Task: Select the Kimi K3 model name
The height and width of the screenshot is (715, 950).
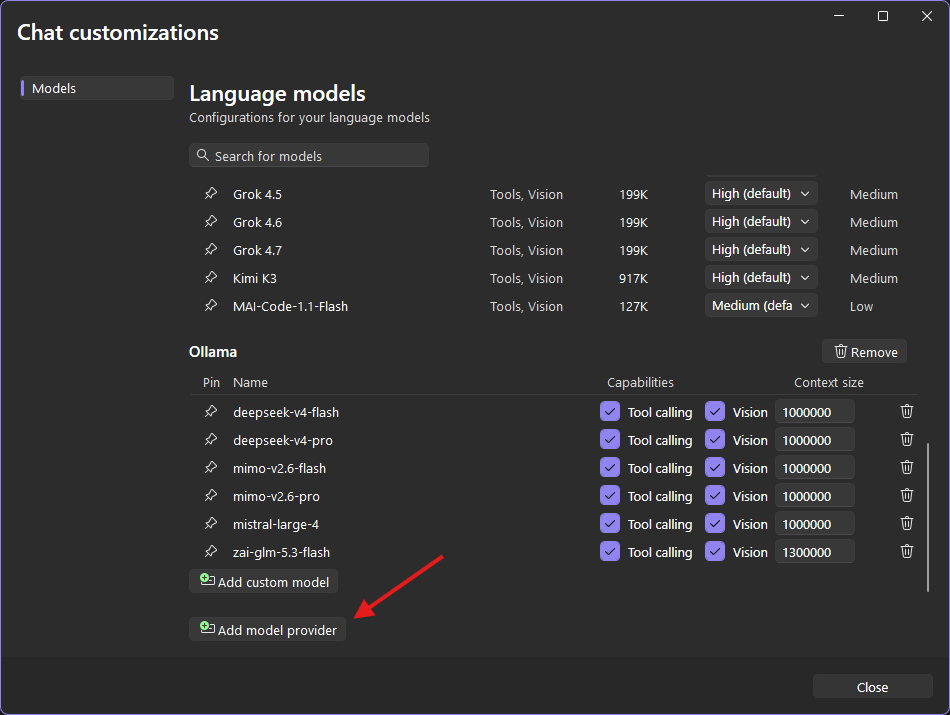Action: (x=254, y=278)
